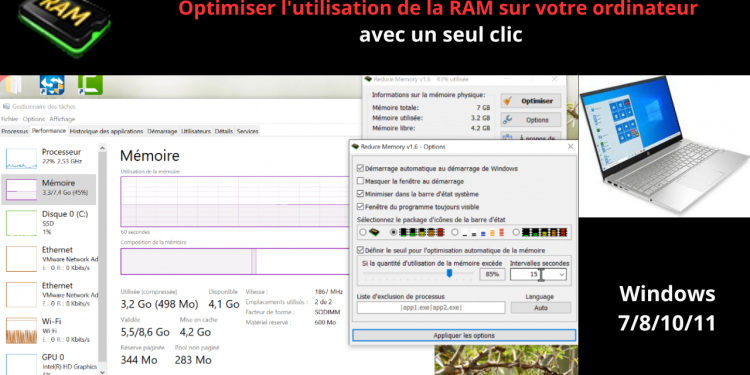Click the "2 de 2" slots value
This screenshot has width=750, height=375.
point(323,302)
